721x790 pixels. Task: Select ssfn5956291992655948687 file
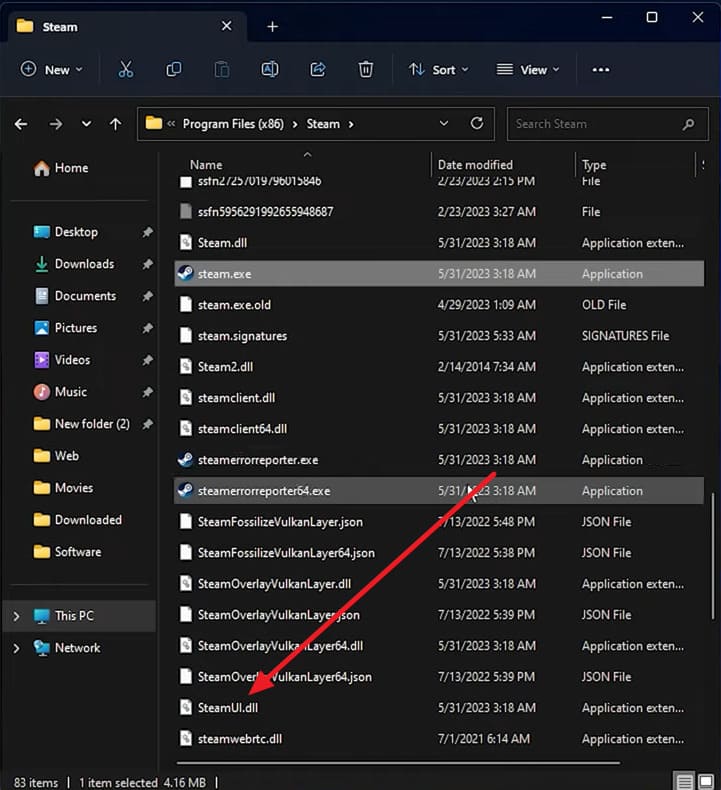[439, 212]
